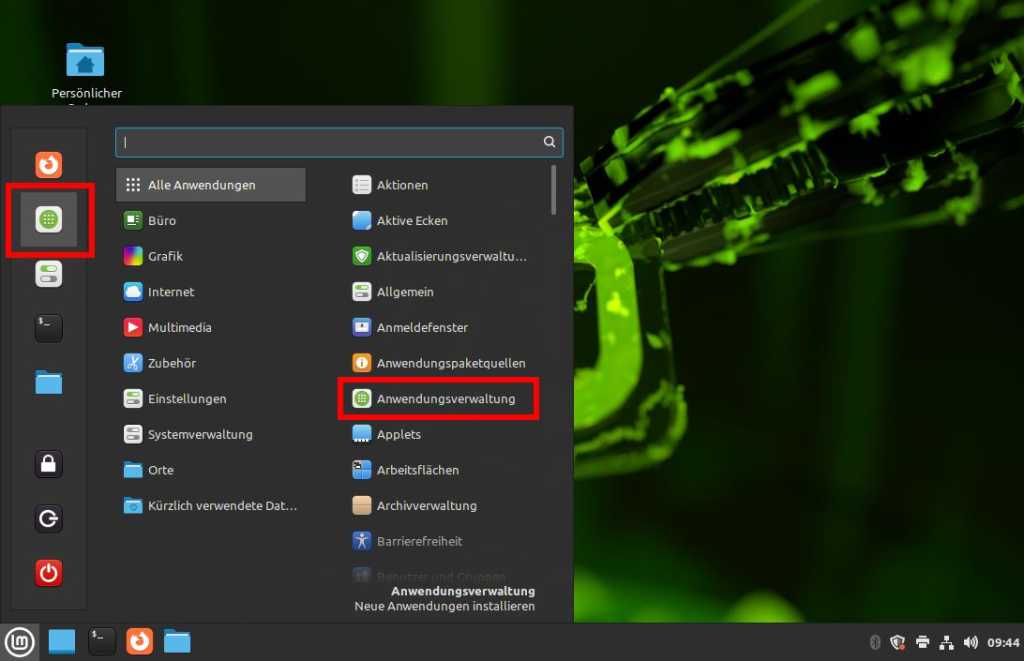Image resolution: width=1024 pixels, height=661 pixels.
Task: Open Firefox from the taskbar
Action: [x=138, y=641]
